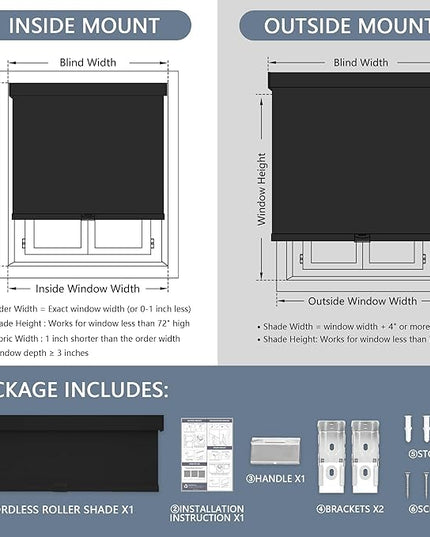Click the 'PACKAGE INCLUDES:' heading
Screen dimensions: 430x537
[84, 390]
